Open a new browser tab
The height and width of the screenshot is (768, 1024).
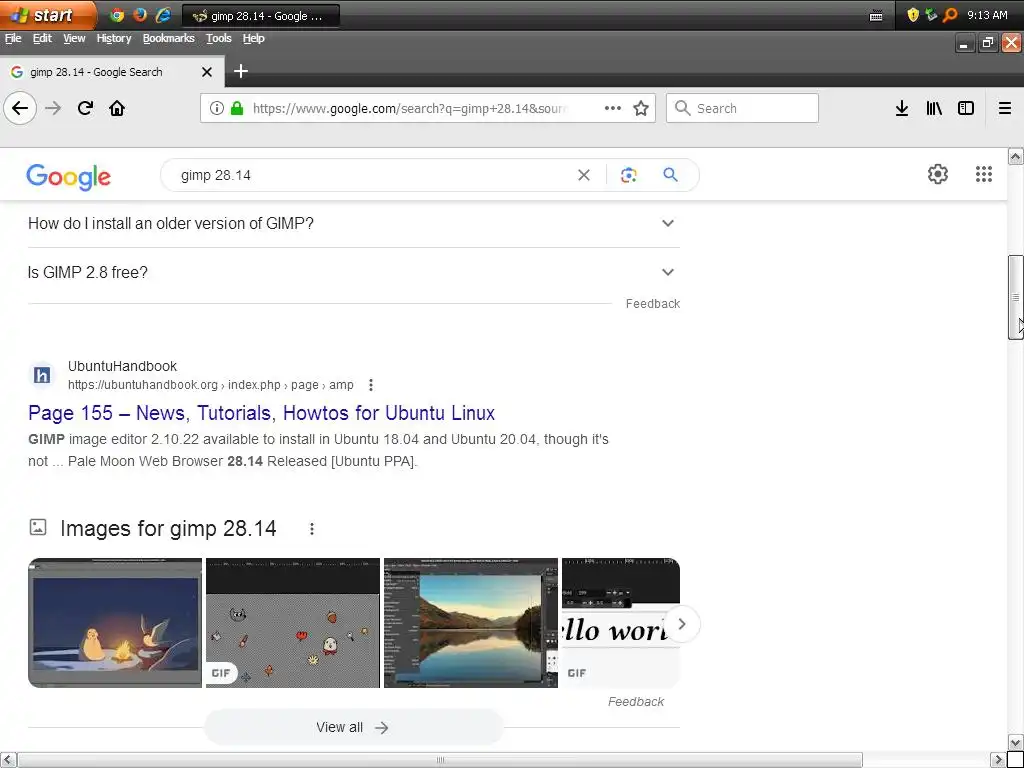point(240,71)
